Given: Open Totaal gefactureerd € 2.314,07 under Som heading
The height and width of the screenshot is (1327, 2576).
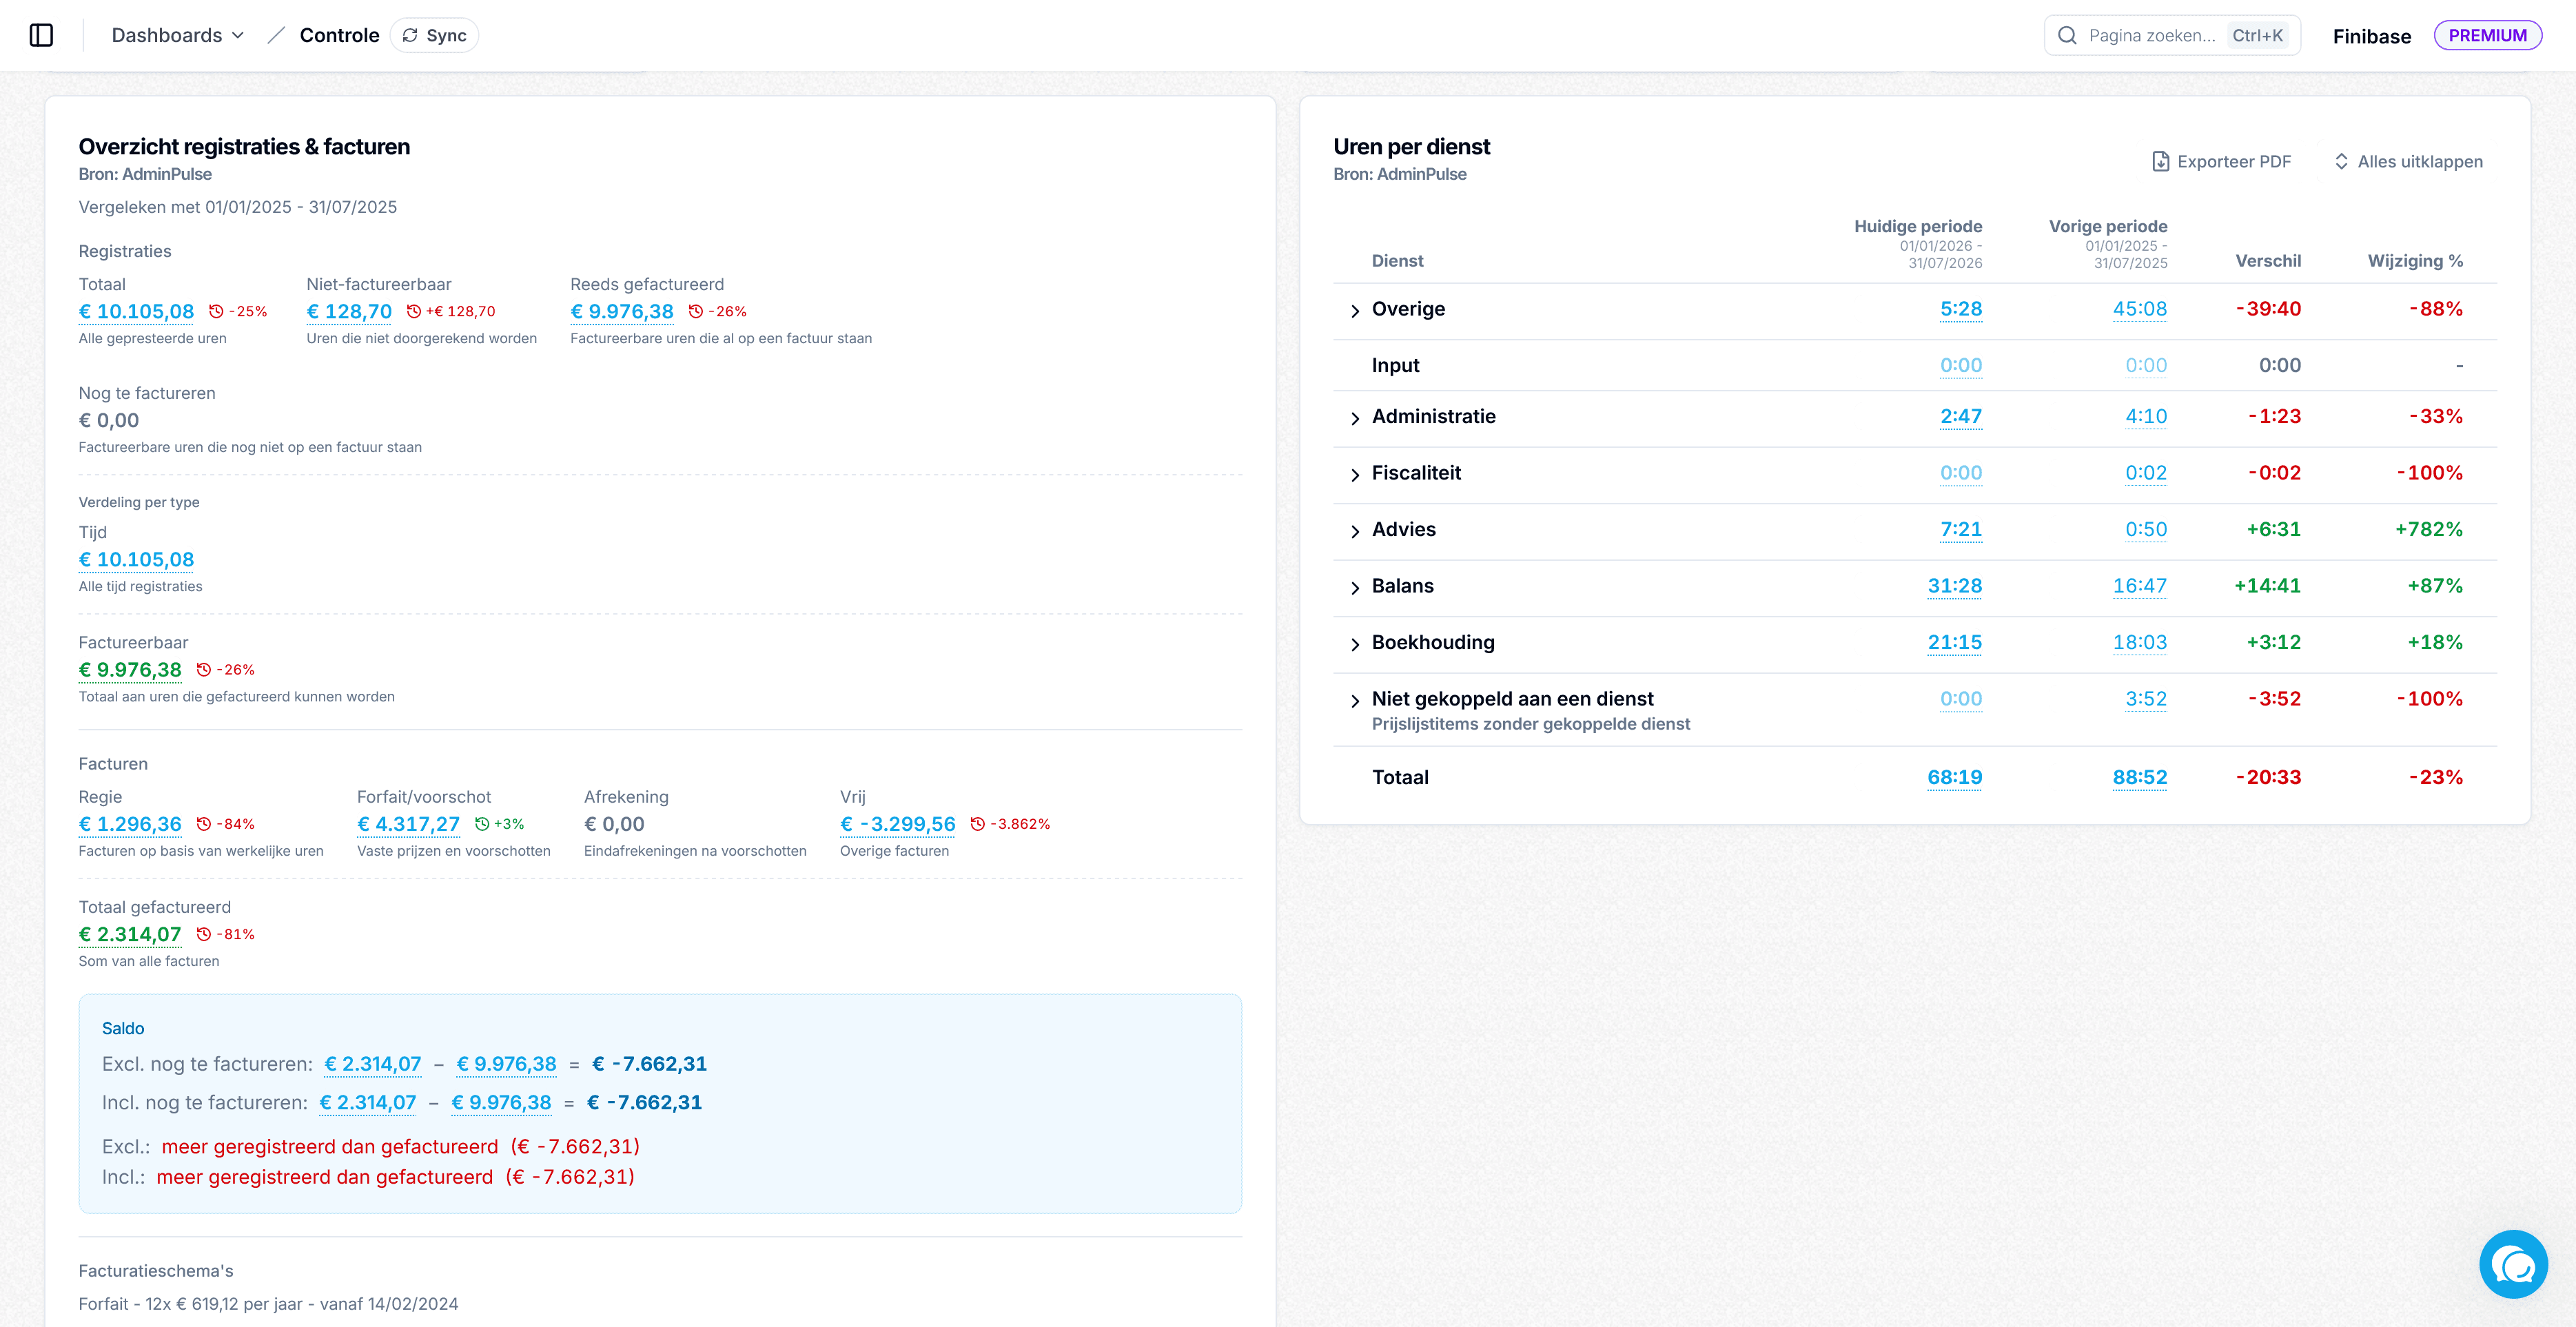Looking at the screenshot, I should (130, 934).
